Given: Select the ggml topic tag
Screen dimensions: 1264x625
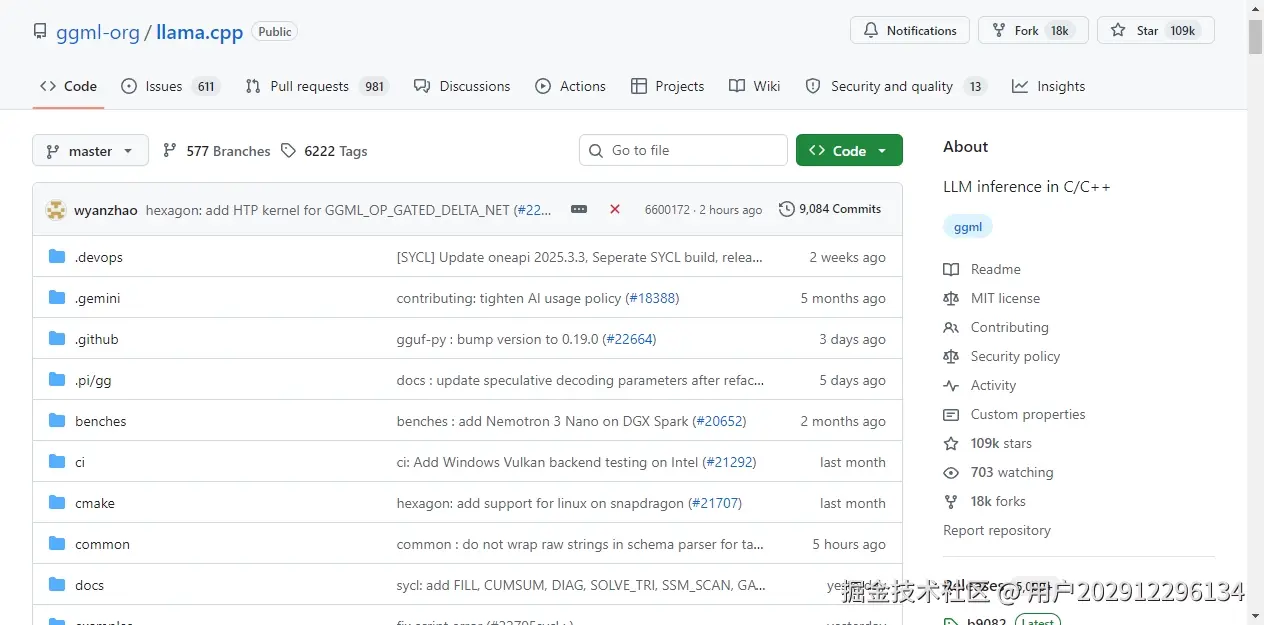Looking at the screenshot, I should [x=968, y=227].
